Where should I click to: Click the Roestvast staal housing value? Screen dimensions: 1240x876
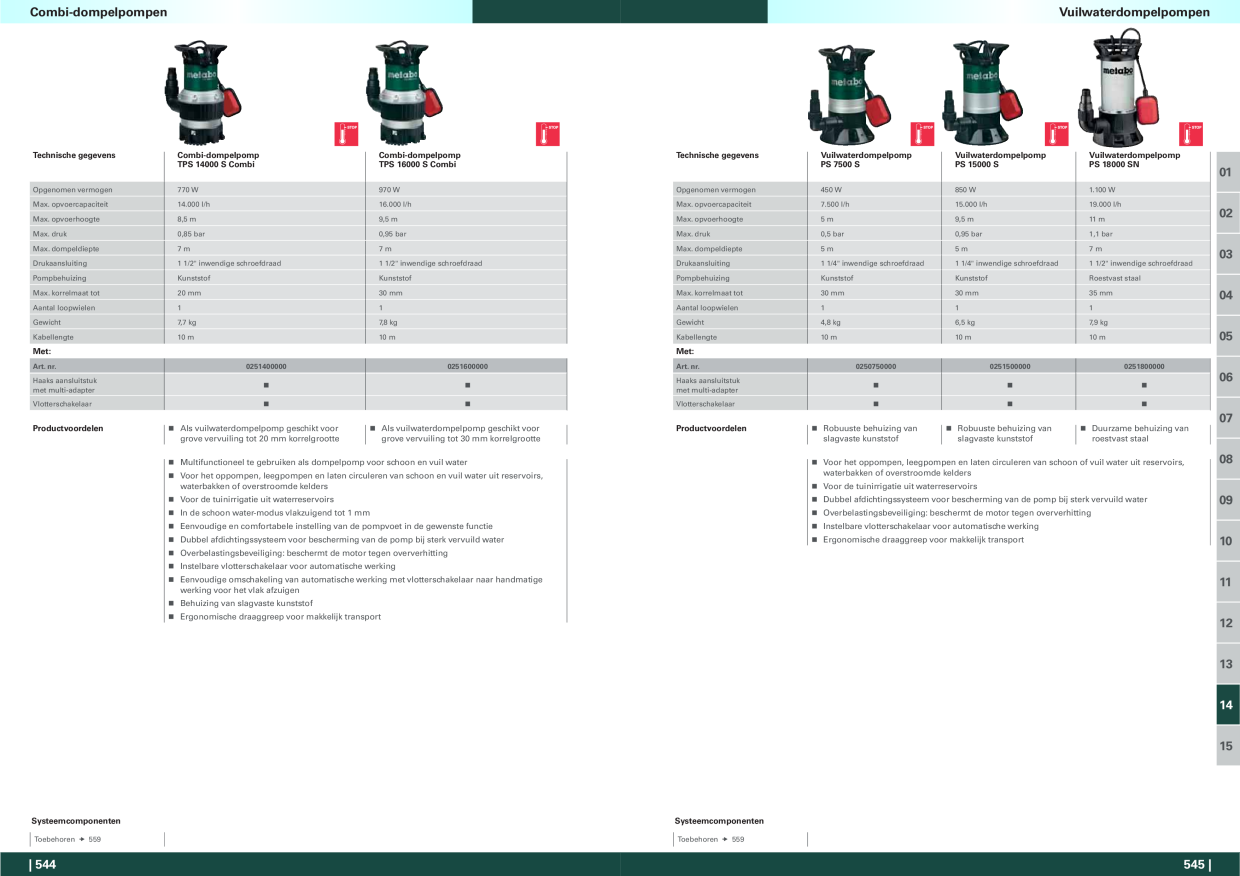(x=1114, y=278)
